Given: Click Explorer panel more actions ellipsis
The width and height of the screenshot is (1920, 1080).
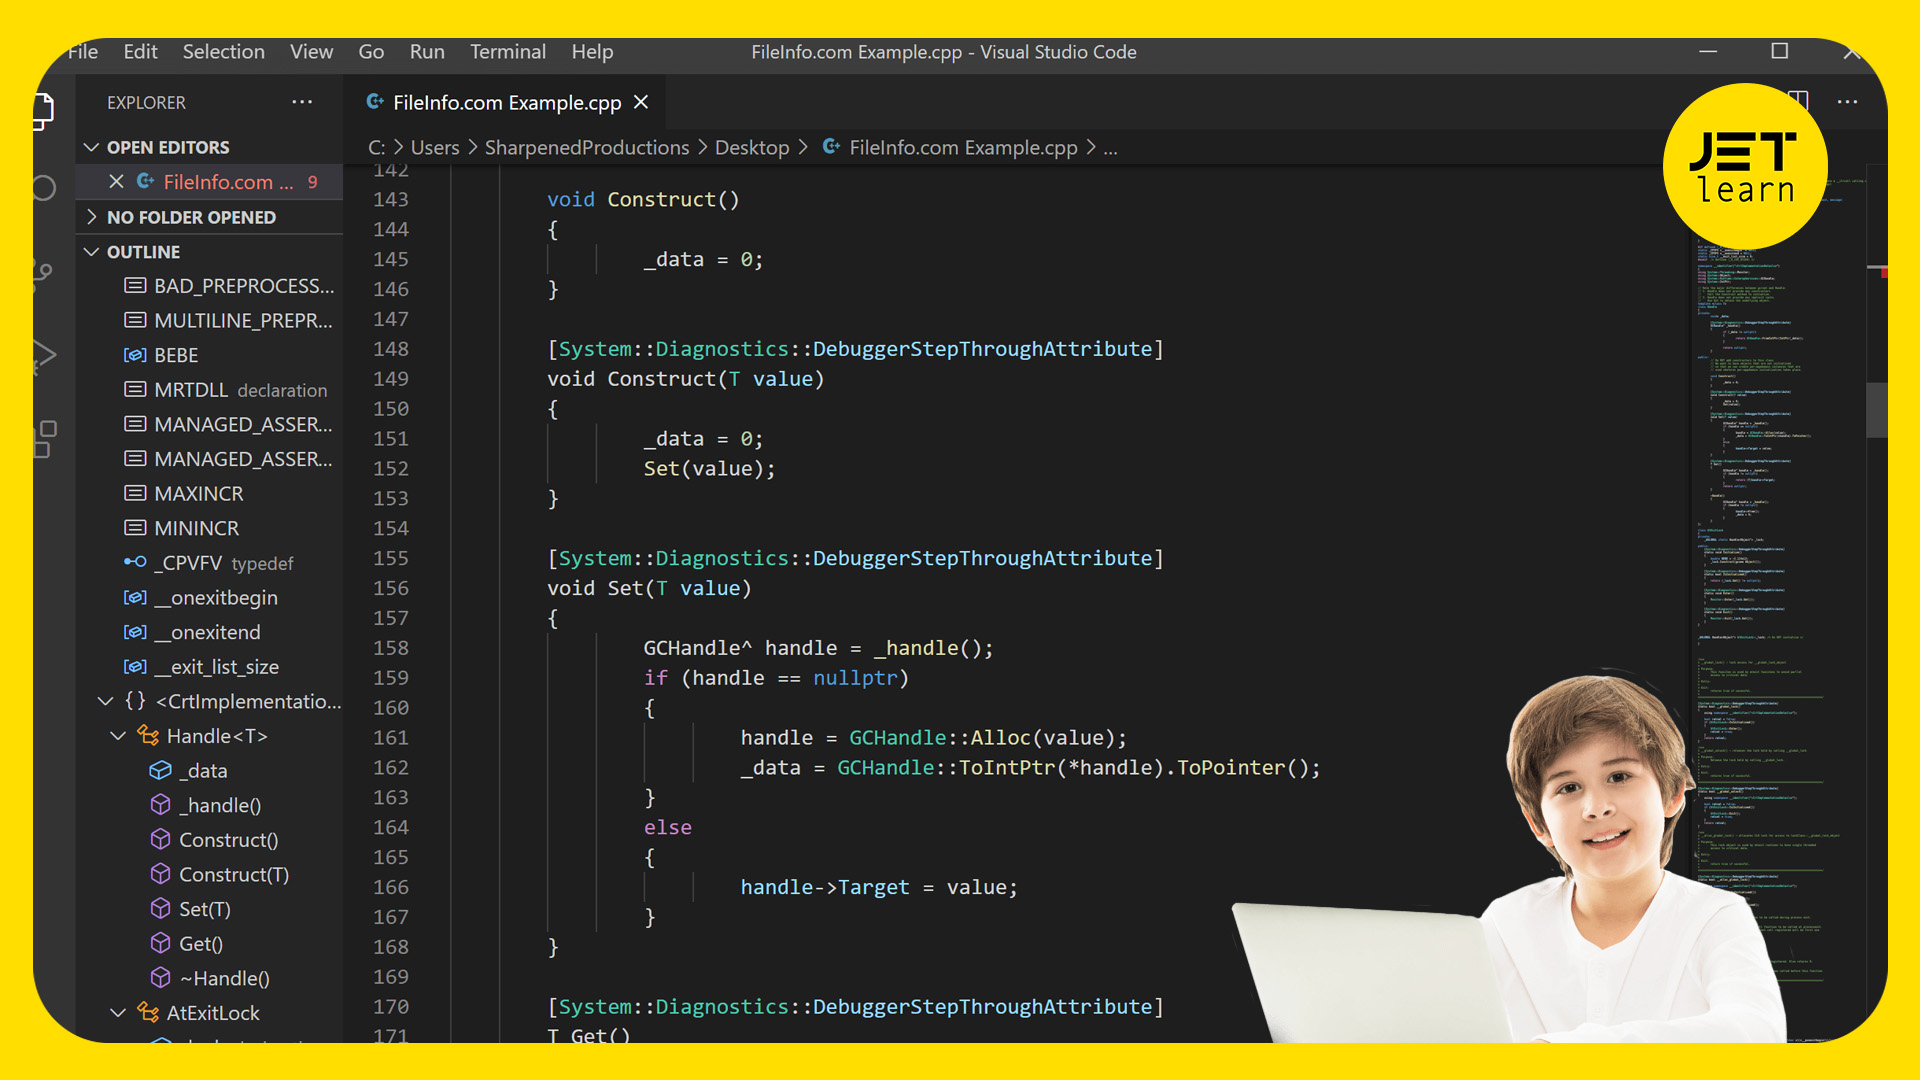Looking at the screenshot, I should coord(302,102).
